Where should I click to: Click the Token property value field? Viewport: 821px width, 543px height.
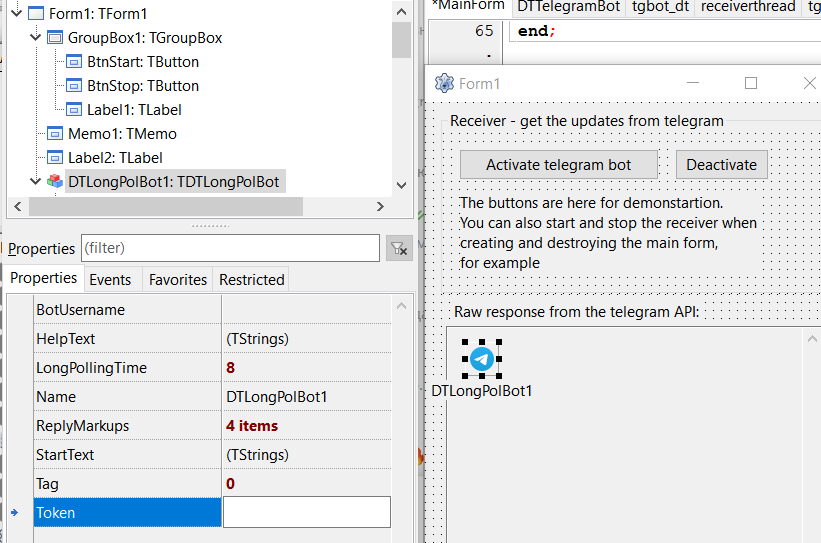(306, 513)
